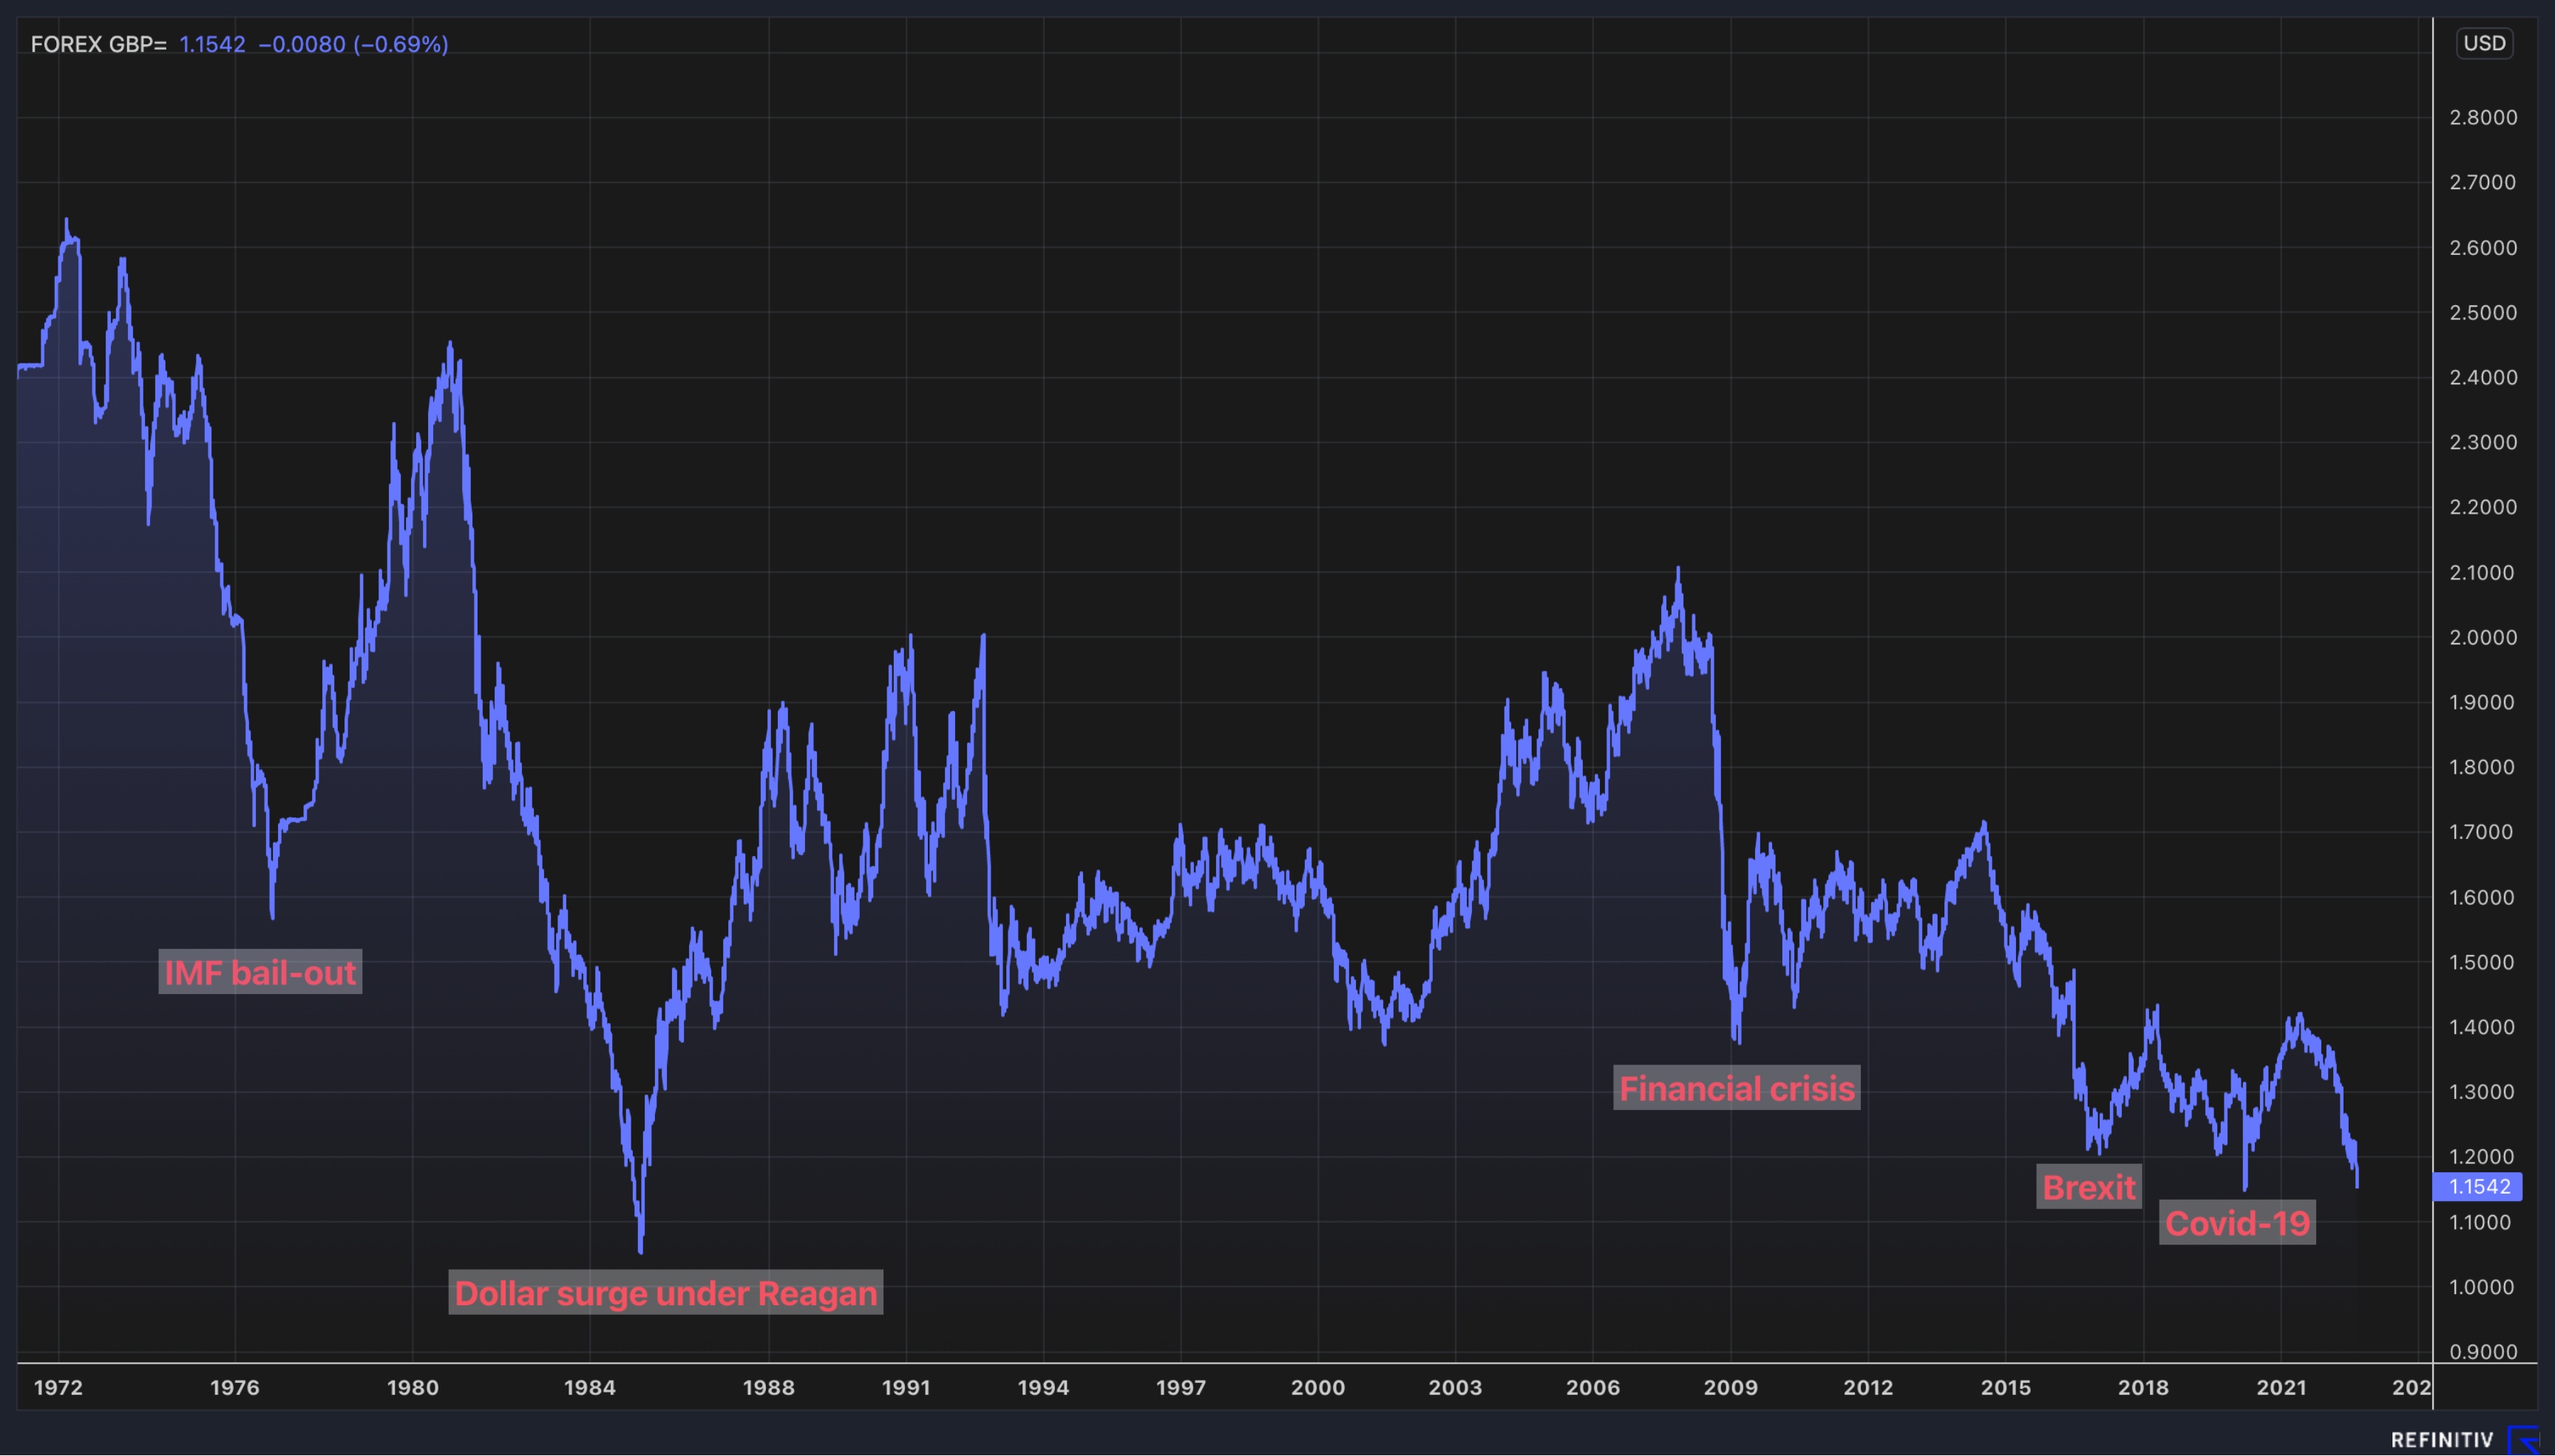Click the 2.8000 price axis label
Image resolution: width=2555 pixels, height=1456 pixels.
click(2483, 117)
